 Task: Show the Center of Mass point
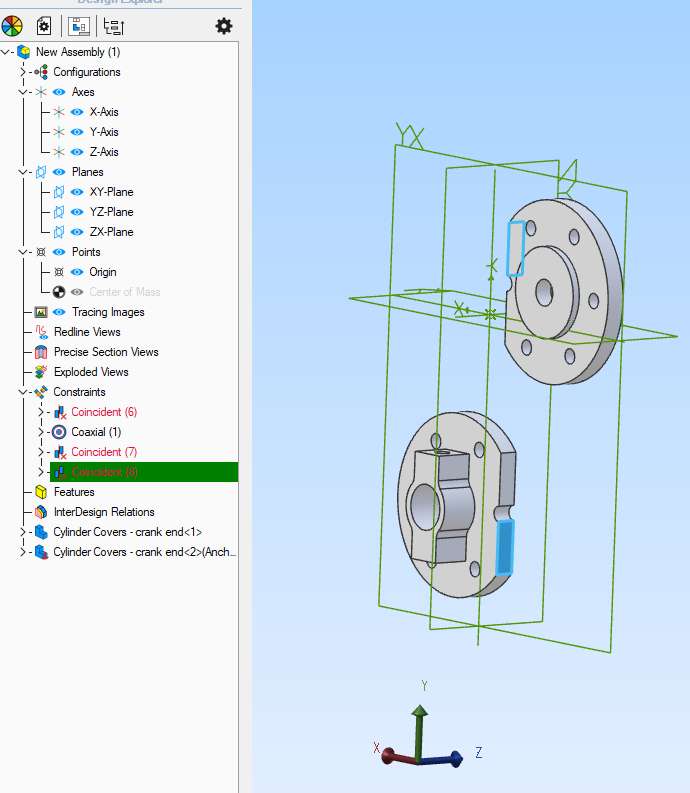[77, 292]
